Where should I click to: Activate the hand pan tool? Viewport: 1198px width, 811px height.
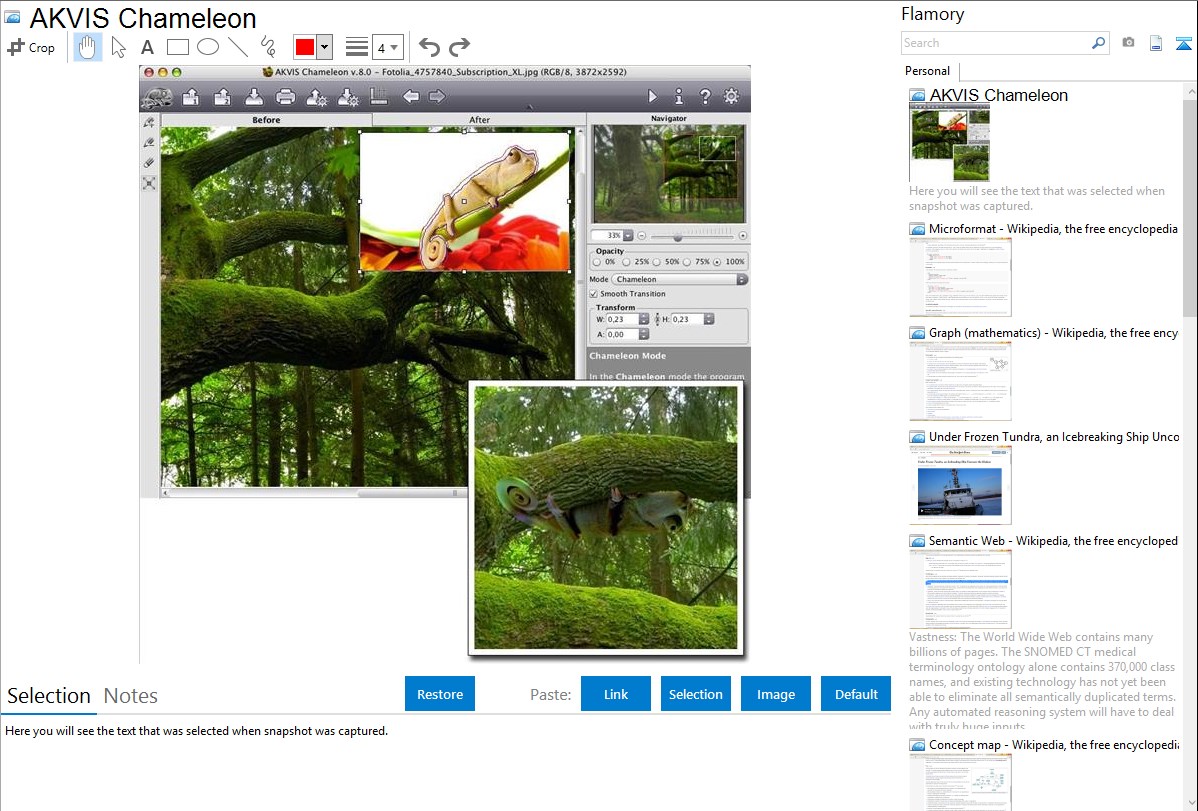[87, 47]
